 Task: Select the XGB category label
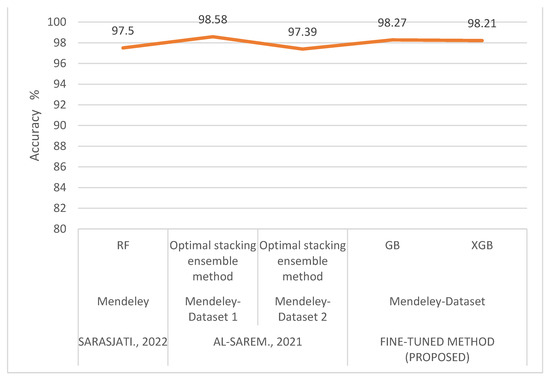point(482,245)
